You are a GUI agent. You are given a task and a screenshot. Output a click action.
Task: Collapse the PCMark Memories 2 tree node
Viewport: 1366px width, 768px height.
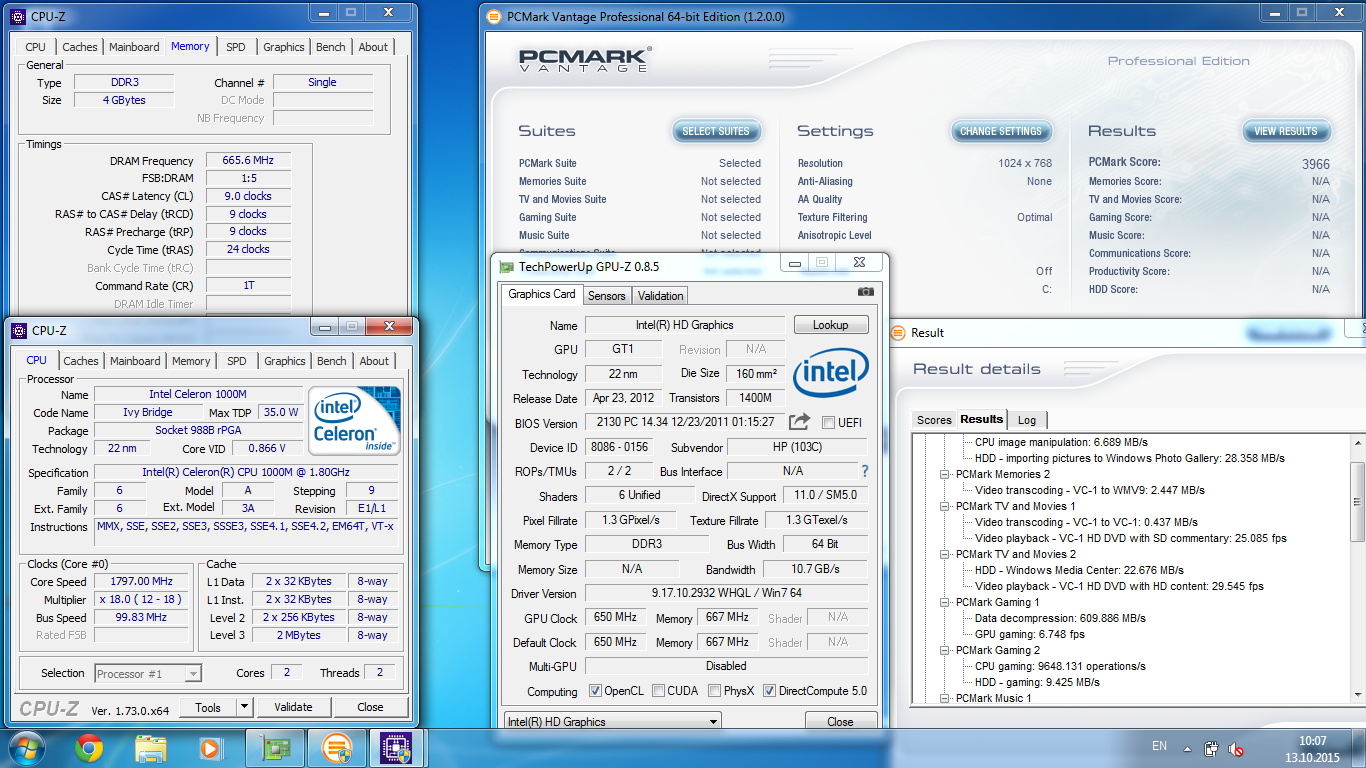point(945,475)
